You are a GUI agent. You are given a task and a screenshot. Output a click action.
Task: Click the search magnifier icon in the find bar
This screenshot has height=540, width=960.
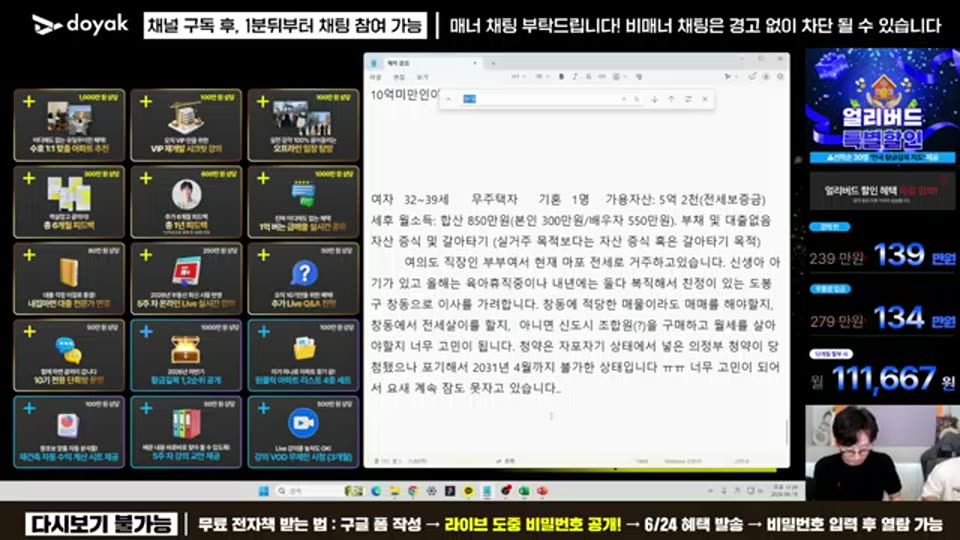click(637, 99)
